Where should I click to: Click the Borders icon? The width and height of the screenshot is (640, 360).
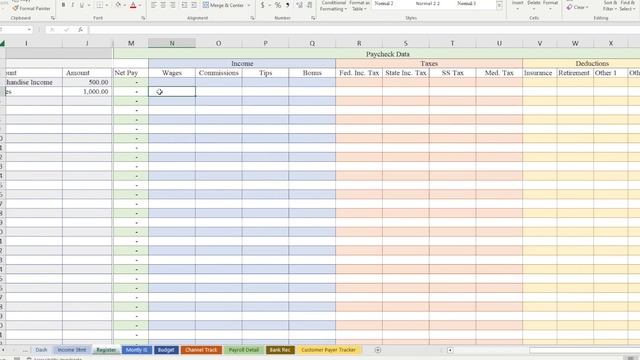click(100, 5)
